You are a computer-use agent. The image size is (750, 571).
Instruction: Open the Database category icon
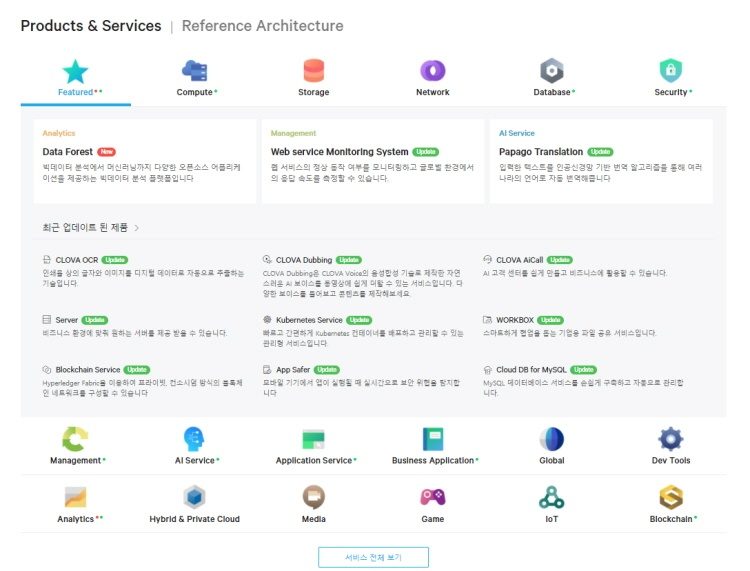point(551,71)
